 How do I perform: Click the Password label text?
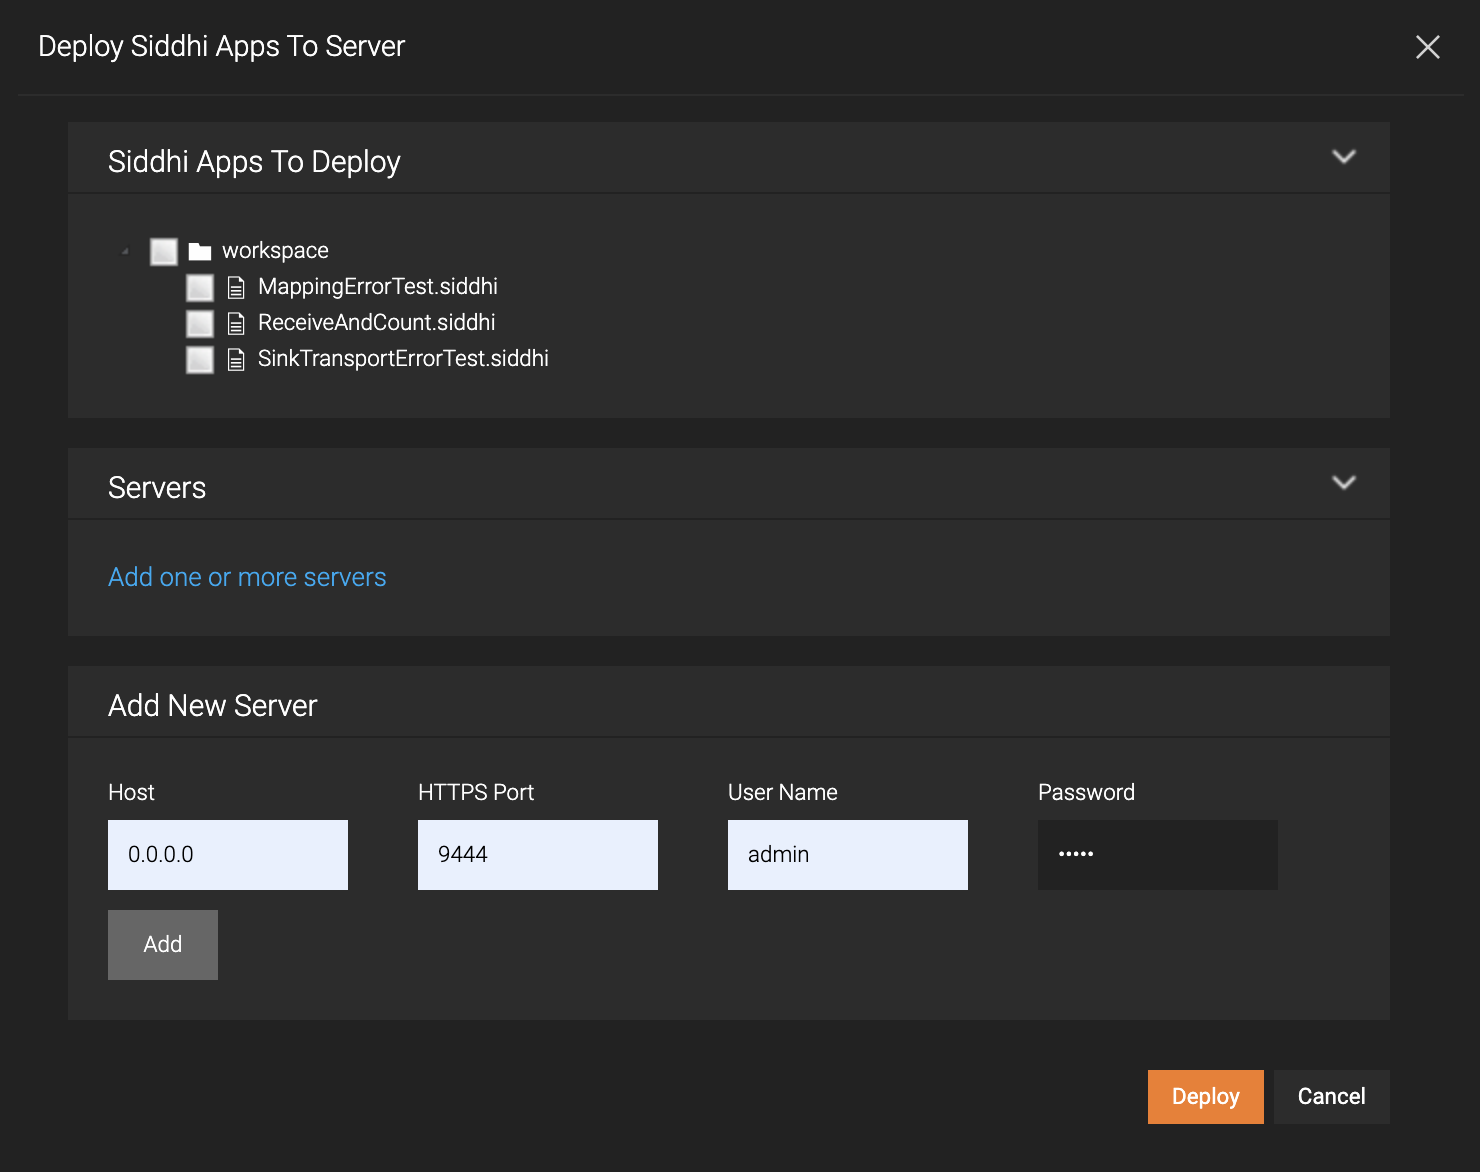point(1087,792)
